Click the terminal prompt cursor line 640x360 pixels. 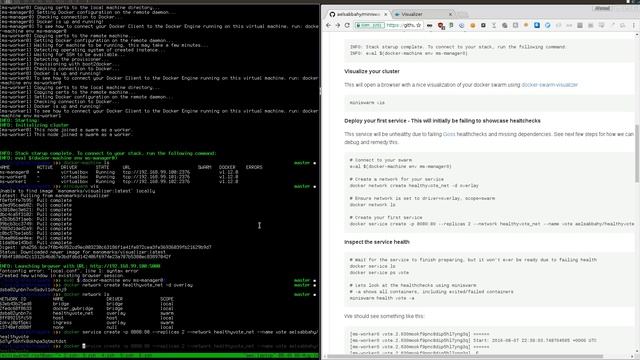click(x=159, y=346)
